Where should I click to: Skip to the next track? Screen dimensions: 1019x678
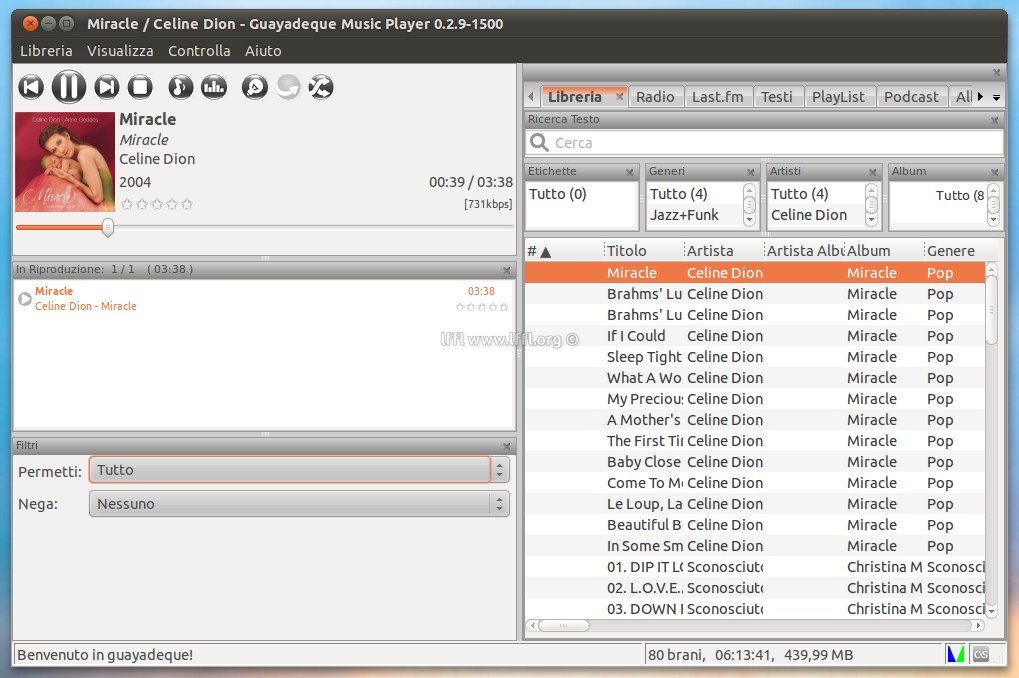[107, 87]
